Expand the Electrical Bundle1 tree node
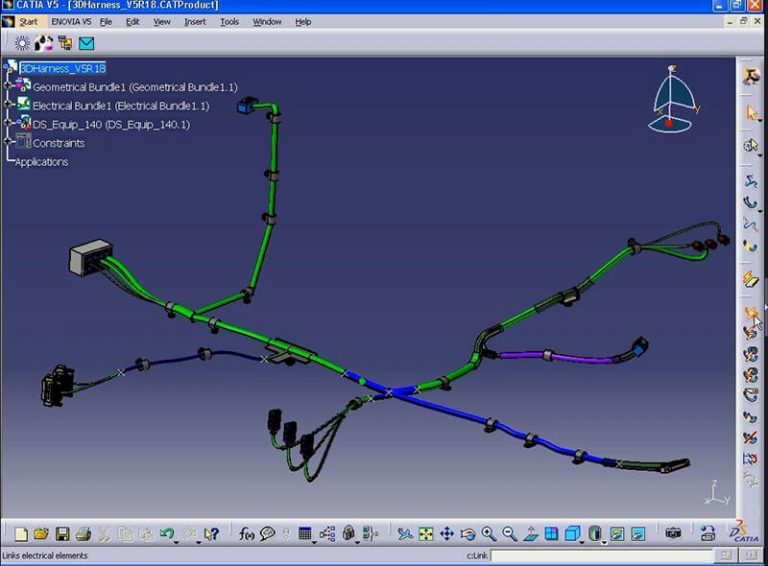 pos(8,105)
